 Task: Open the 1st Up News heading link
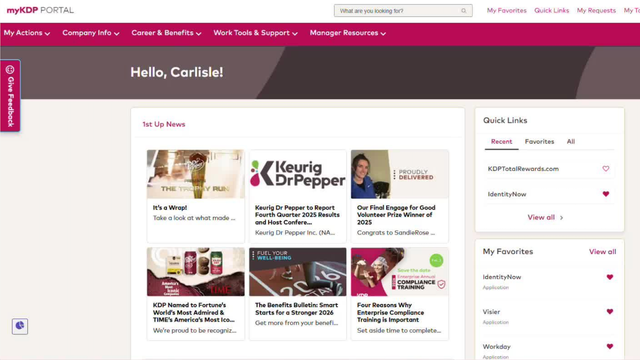pyautogui.click(x=164, y=124)
